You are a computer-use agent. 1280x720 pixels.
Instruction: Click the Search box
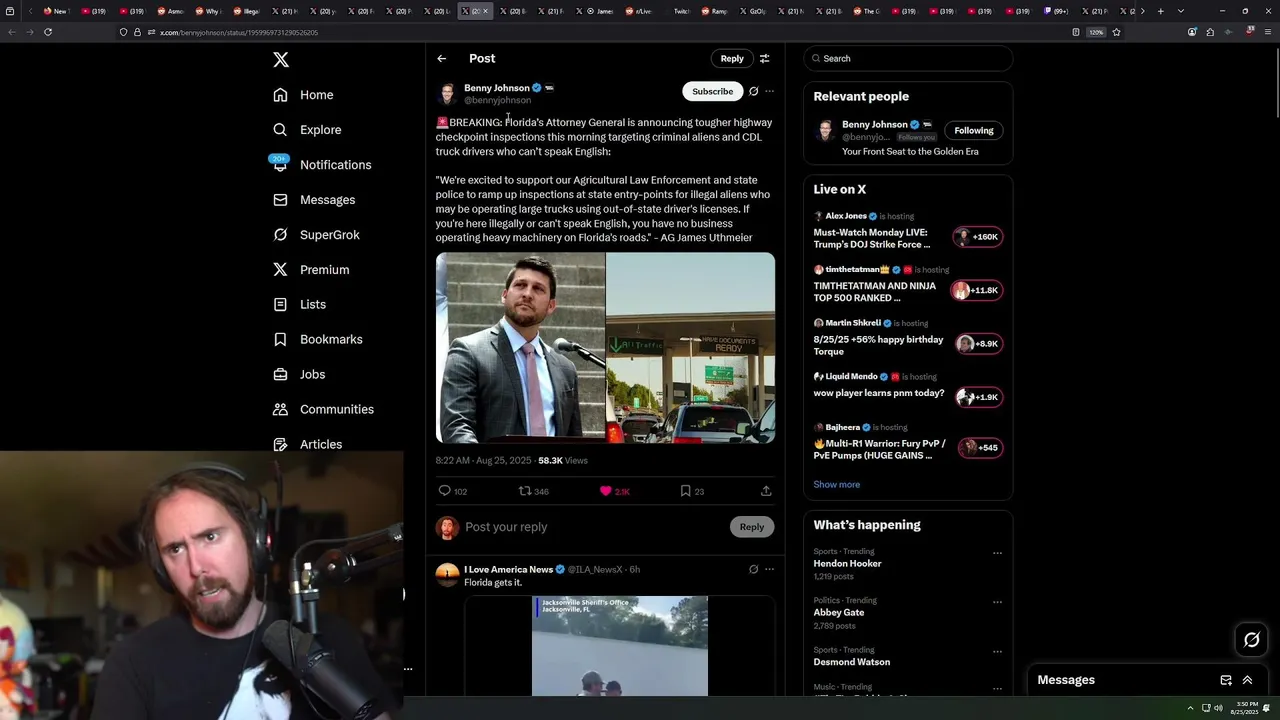(x=908, y=58)
